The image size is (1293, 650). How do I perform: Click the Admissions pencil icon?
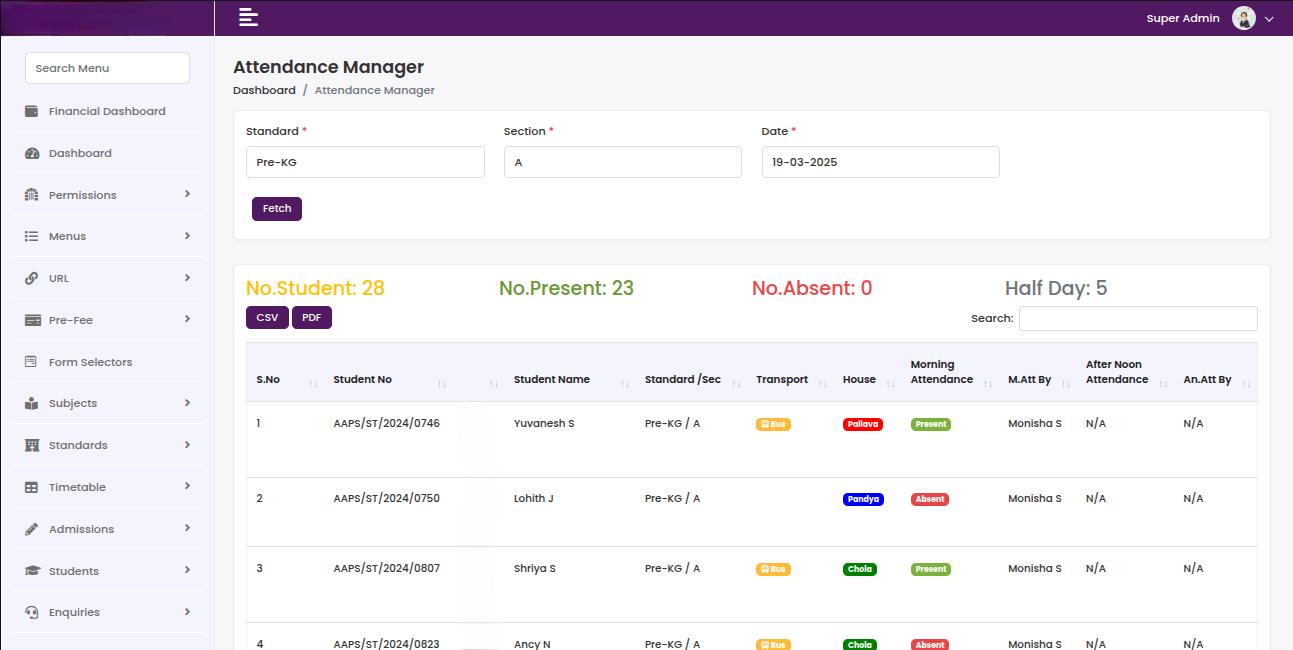31,529
